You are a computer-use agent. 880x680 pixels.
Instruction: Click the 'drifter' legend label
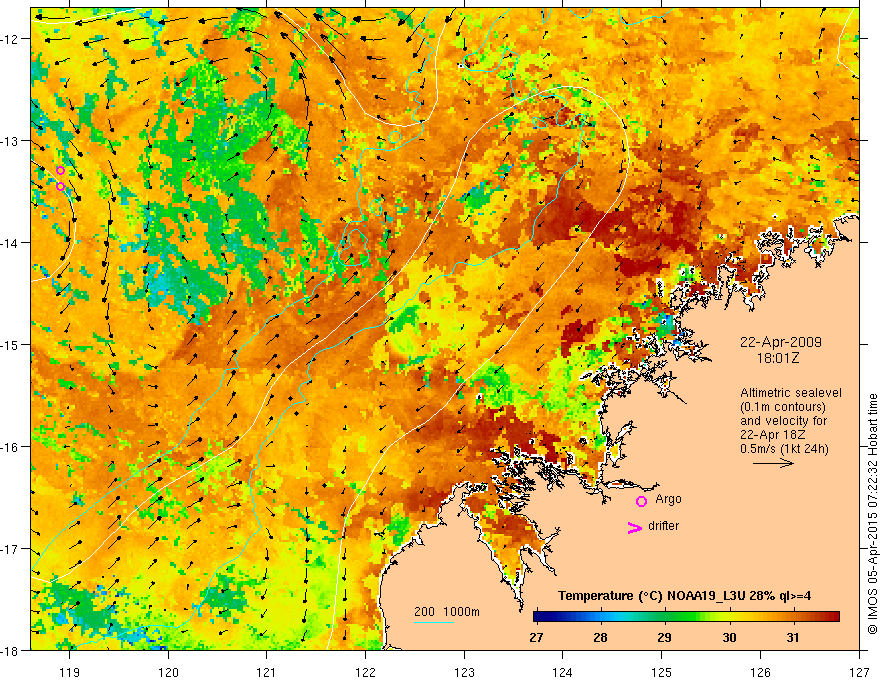coord(663,526)
